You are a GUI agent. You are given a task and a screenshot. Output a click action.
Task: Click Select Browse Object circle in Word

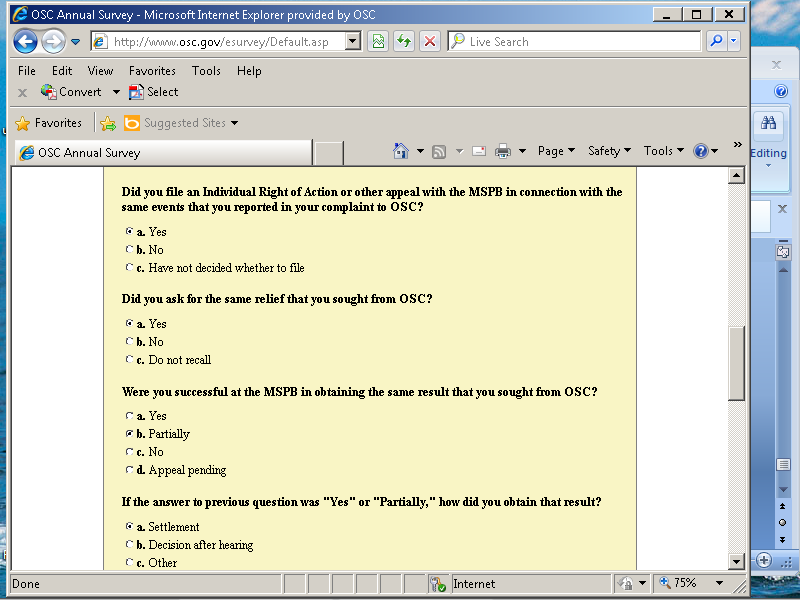[x=782, y=523]
